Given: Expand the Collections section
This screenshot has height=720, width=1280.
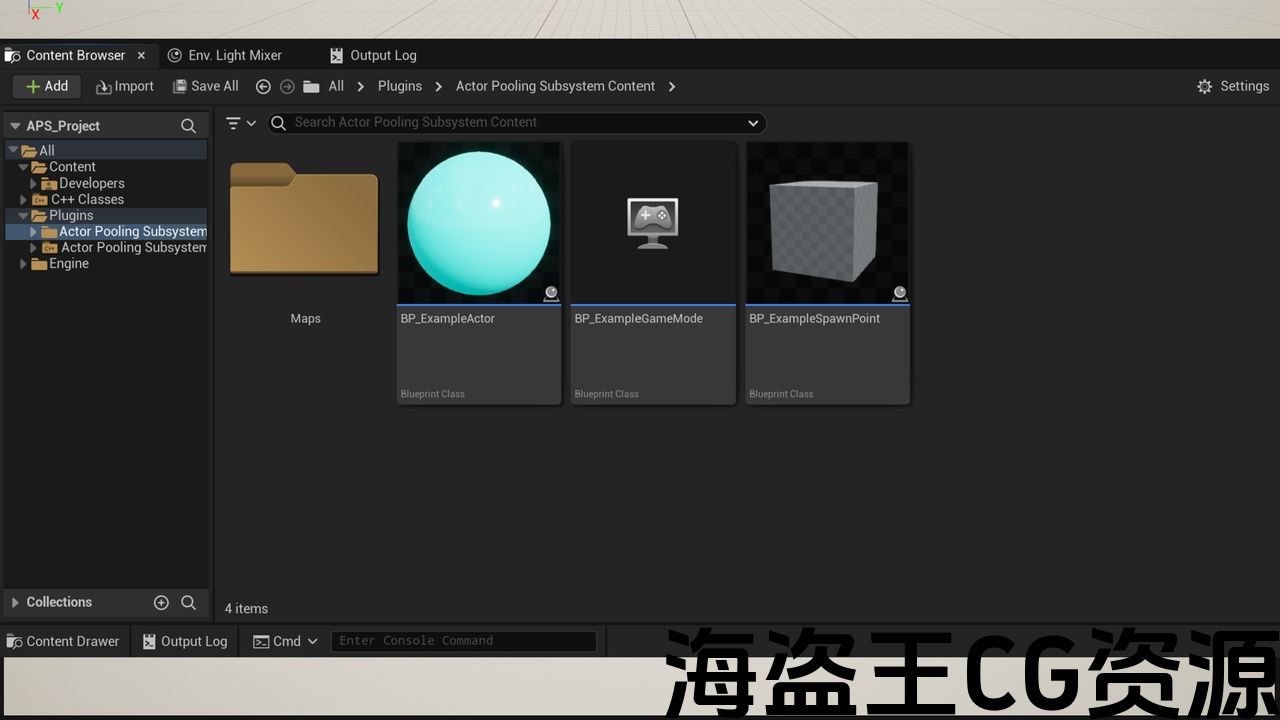Looking at the screenshot, I should click(15, 602).
